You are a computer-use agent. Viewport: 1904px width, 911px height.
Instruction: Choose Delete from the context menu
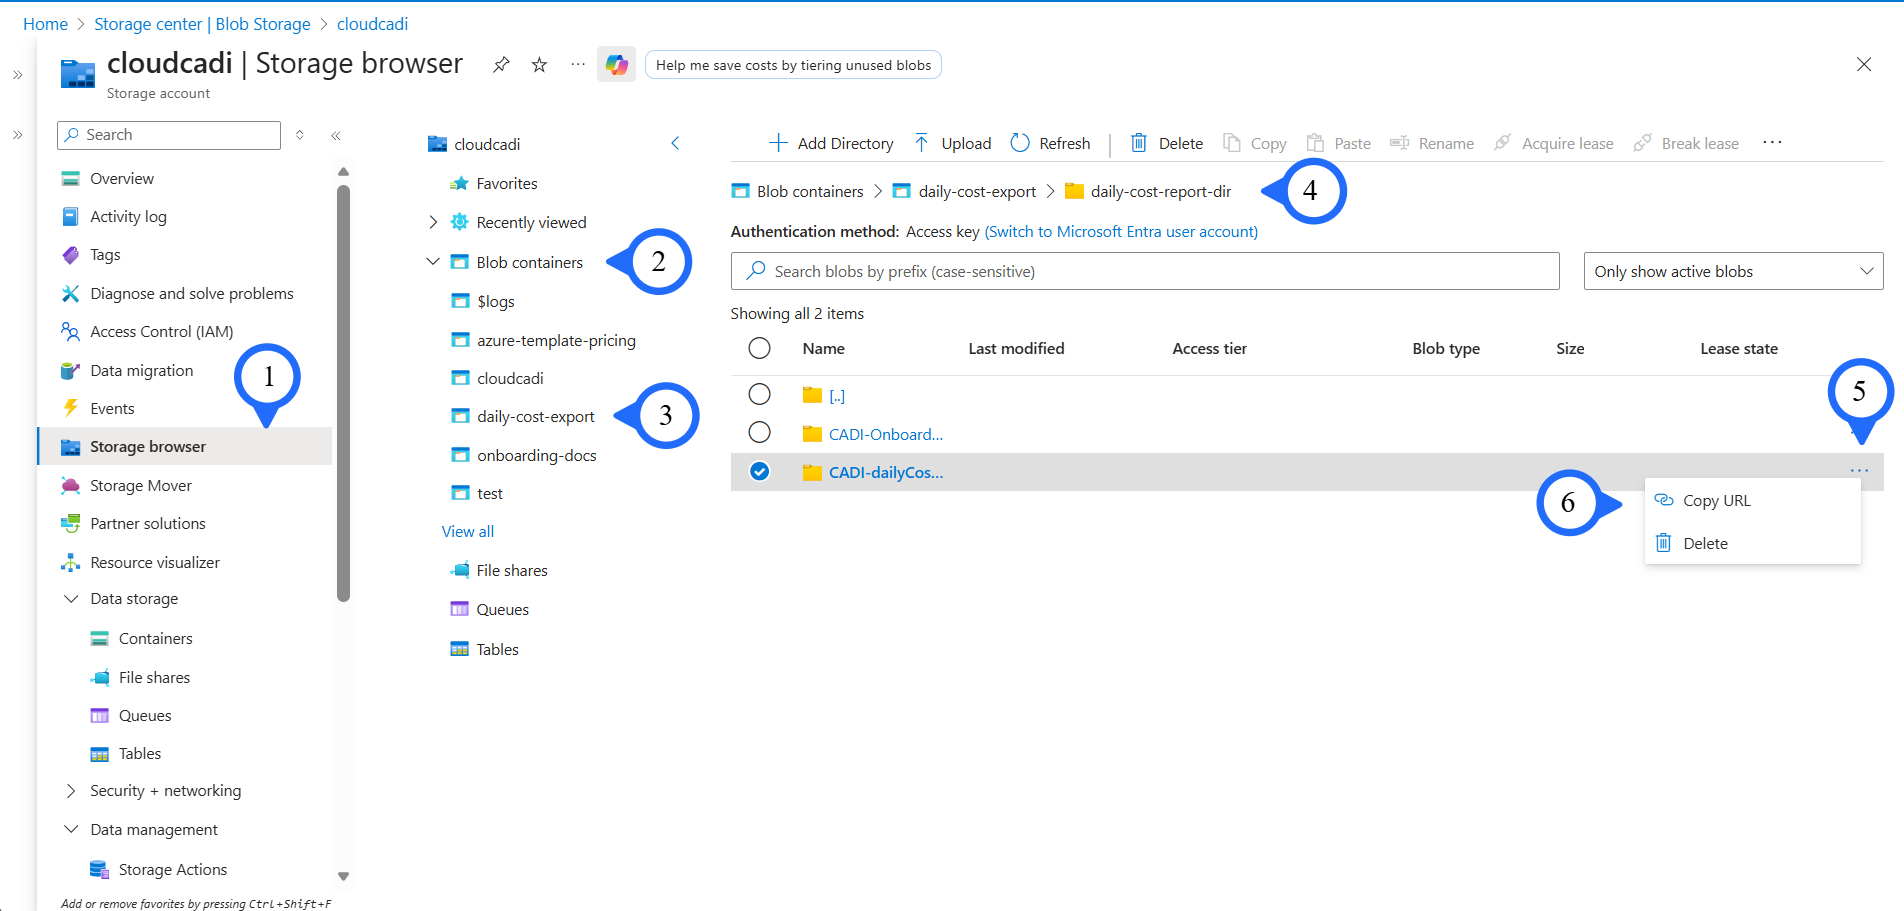tap(1705, 544)
